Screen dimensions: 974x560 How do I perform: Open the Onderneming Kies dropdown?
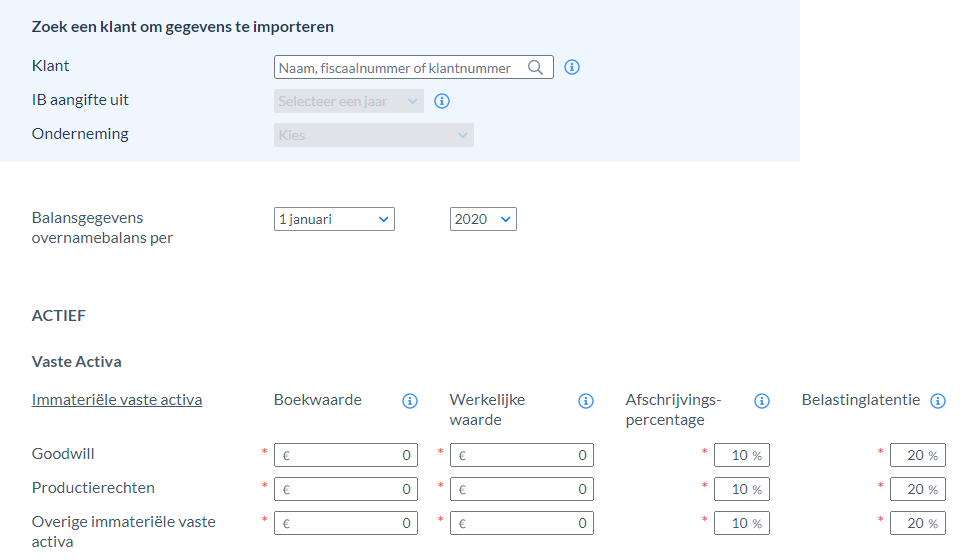(373, 135)
